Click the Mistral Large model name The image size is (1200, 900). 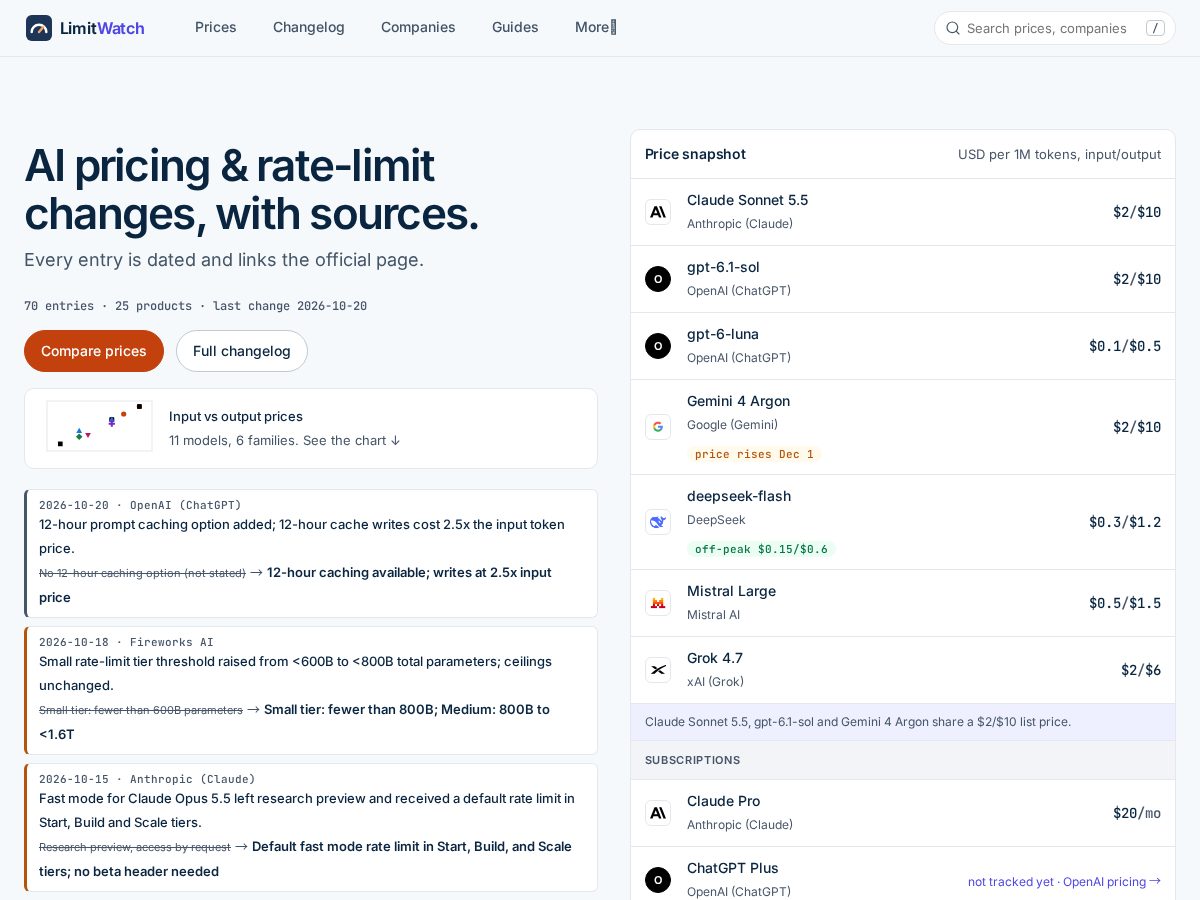tap(731, 591)
